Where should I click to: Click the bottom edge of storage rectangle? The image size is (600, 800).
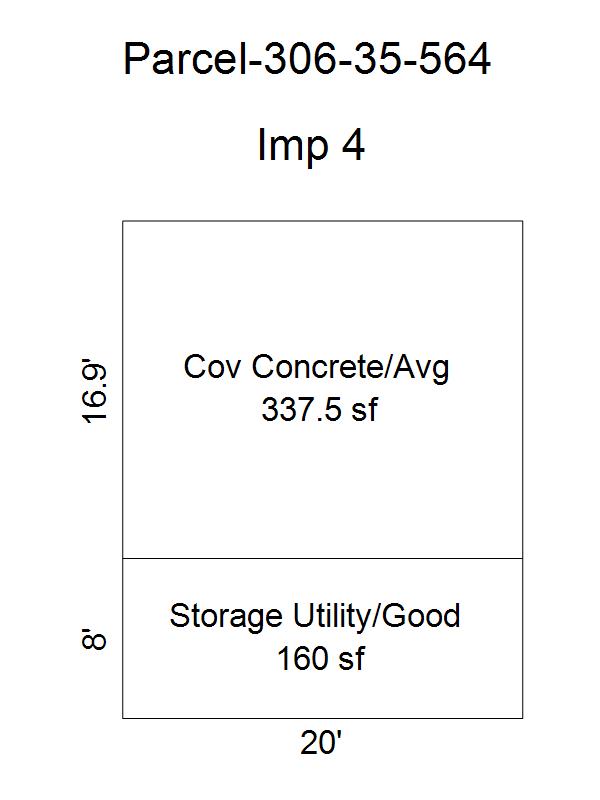(322, 718)
